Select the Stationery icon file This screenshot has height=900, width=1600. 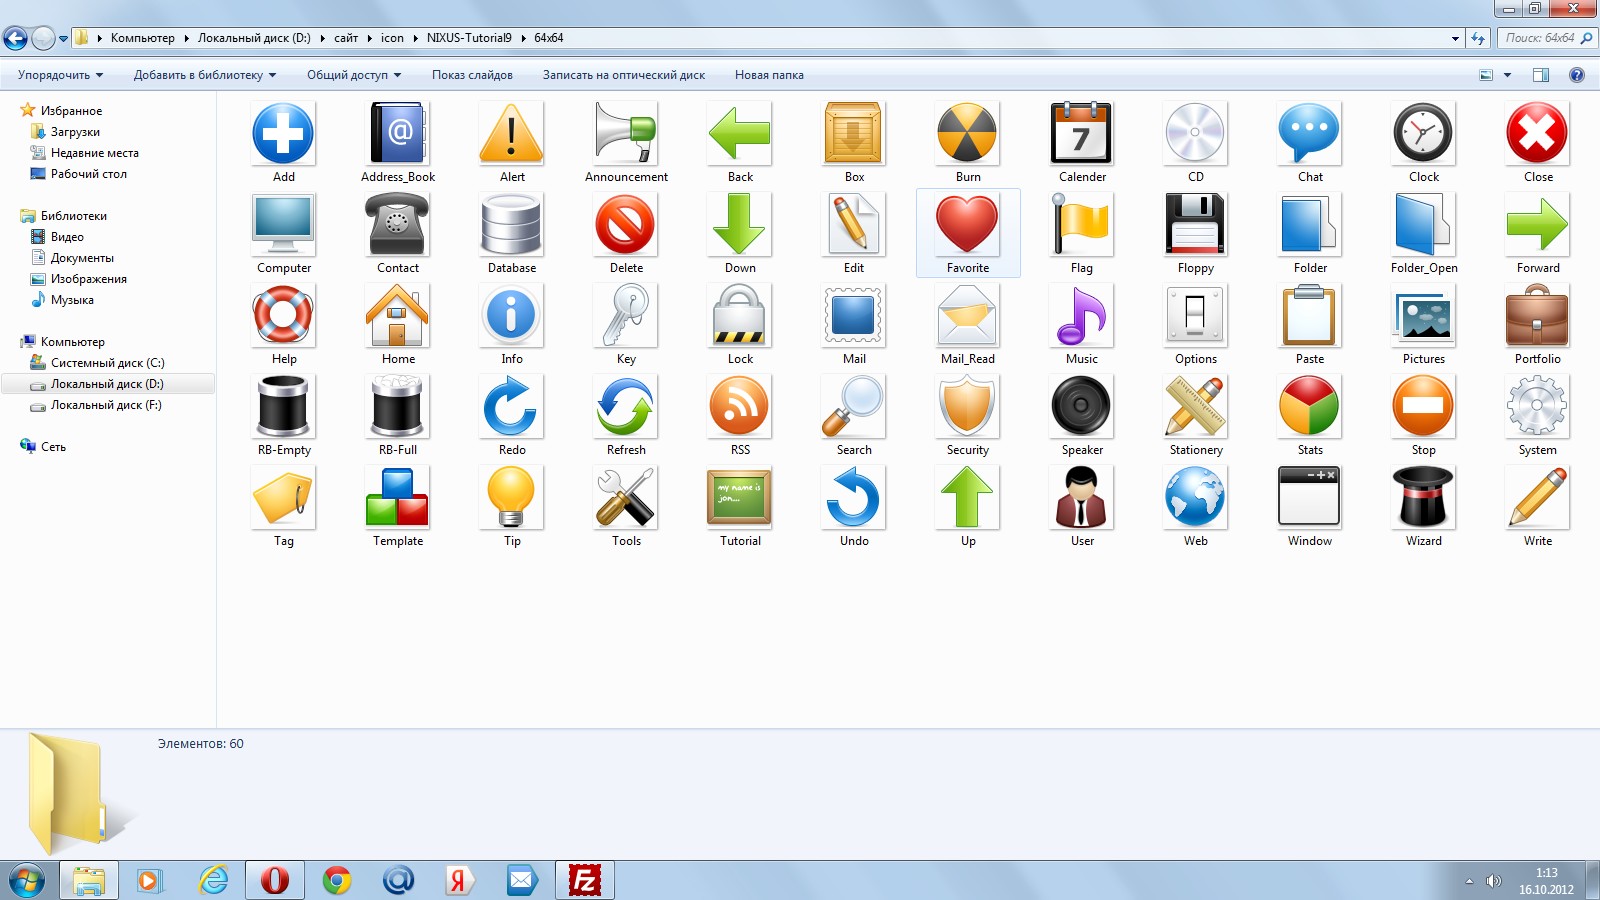(1196, 416)
